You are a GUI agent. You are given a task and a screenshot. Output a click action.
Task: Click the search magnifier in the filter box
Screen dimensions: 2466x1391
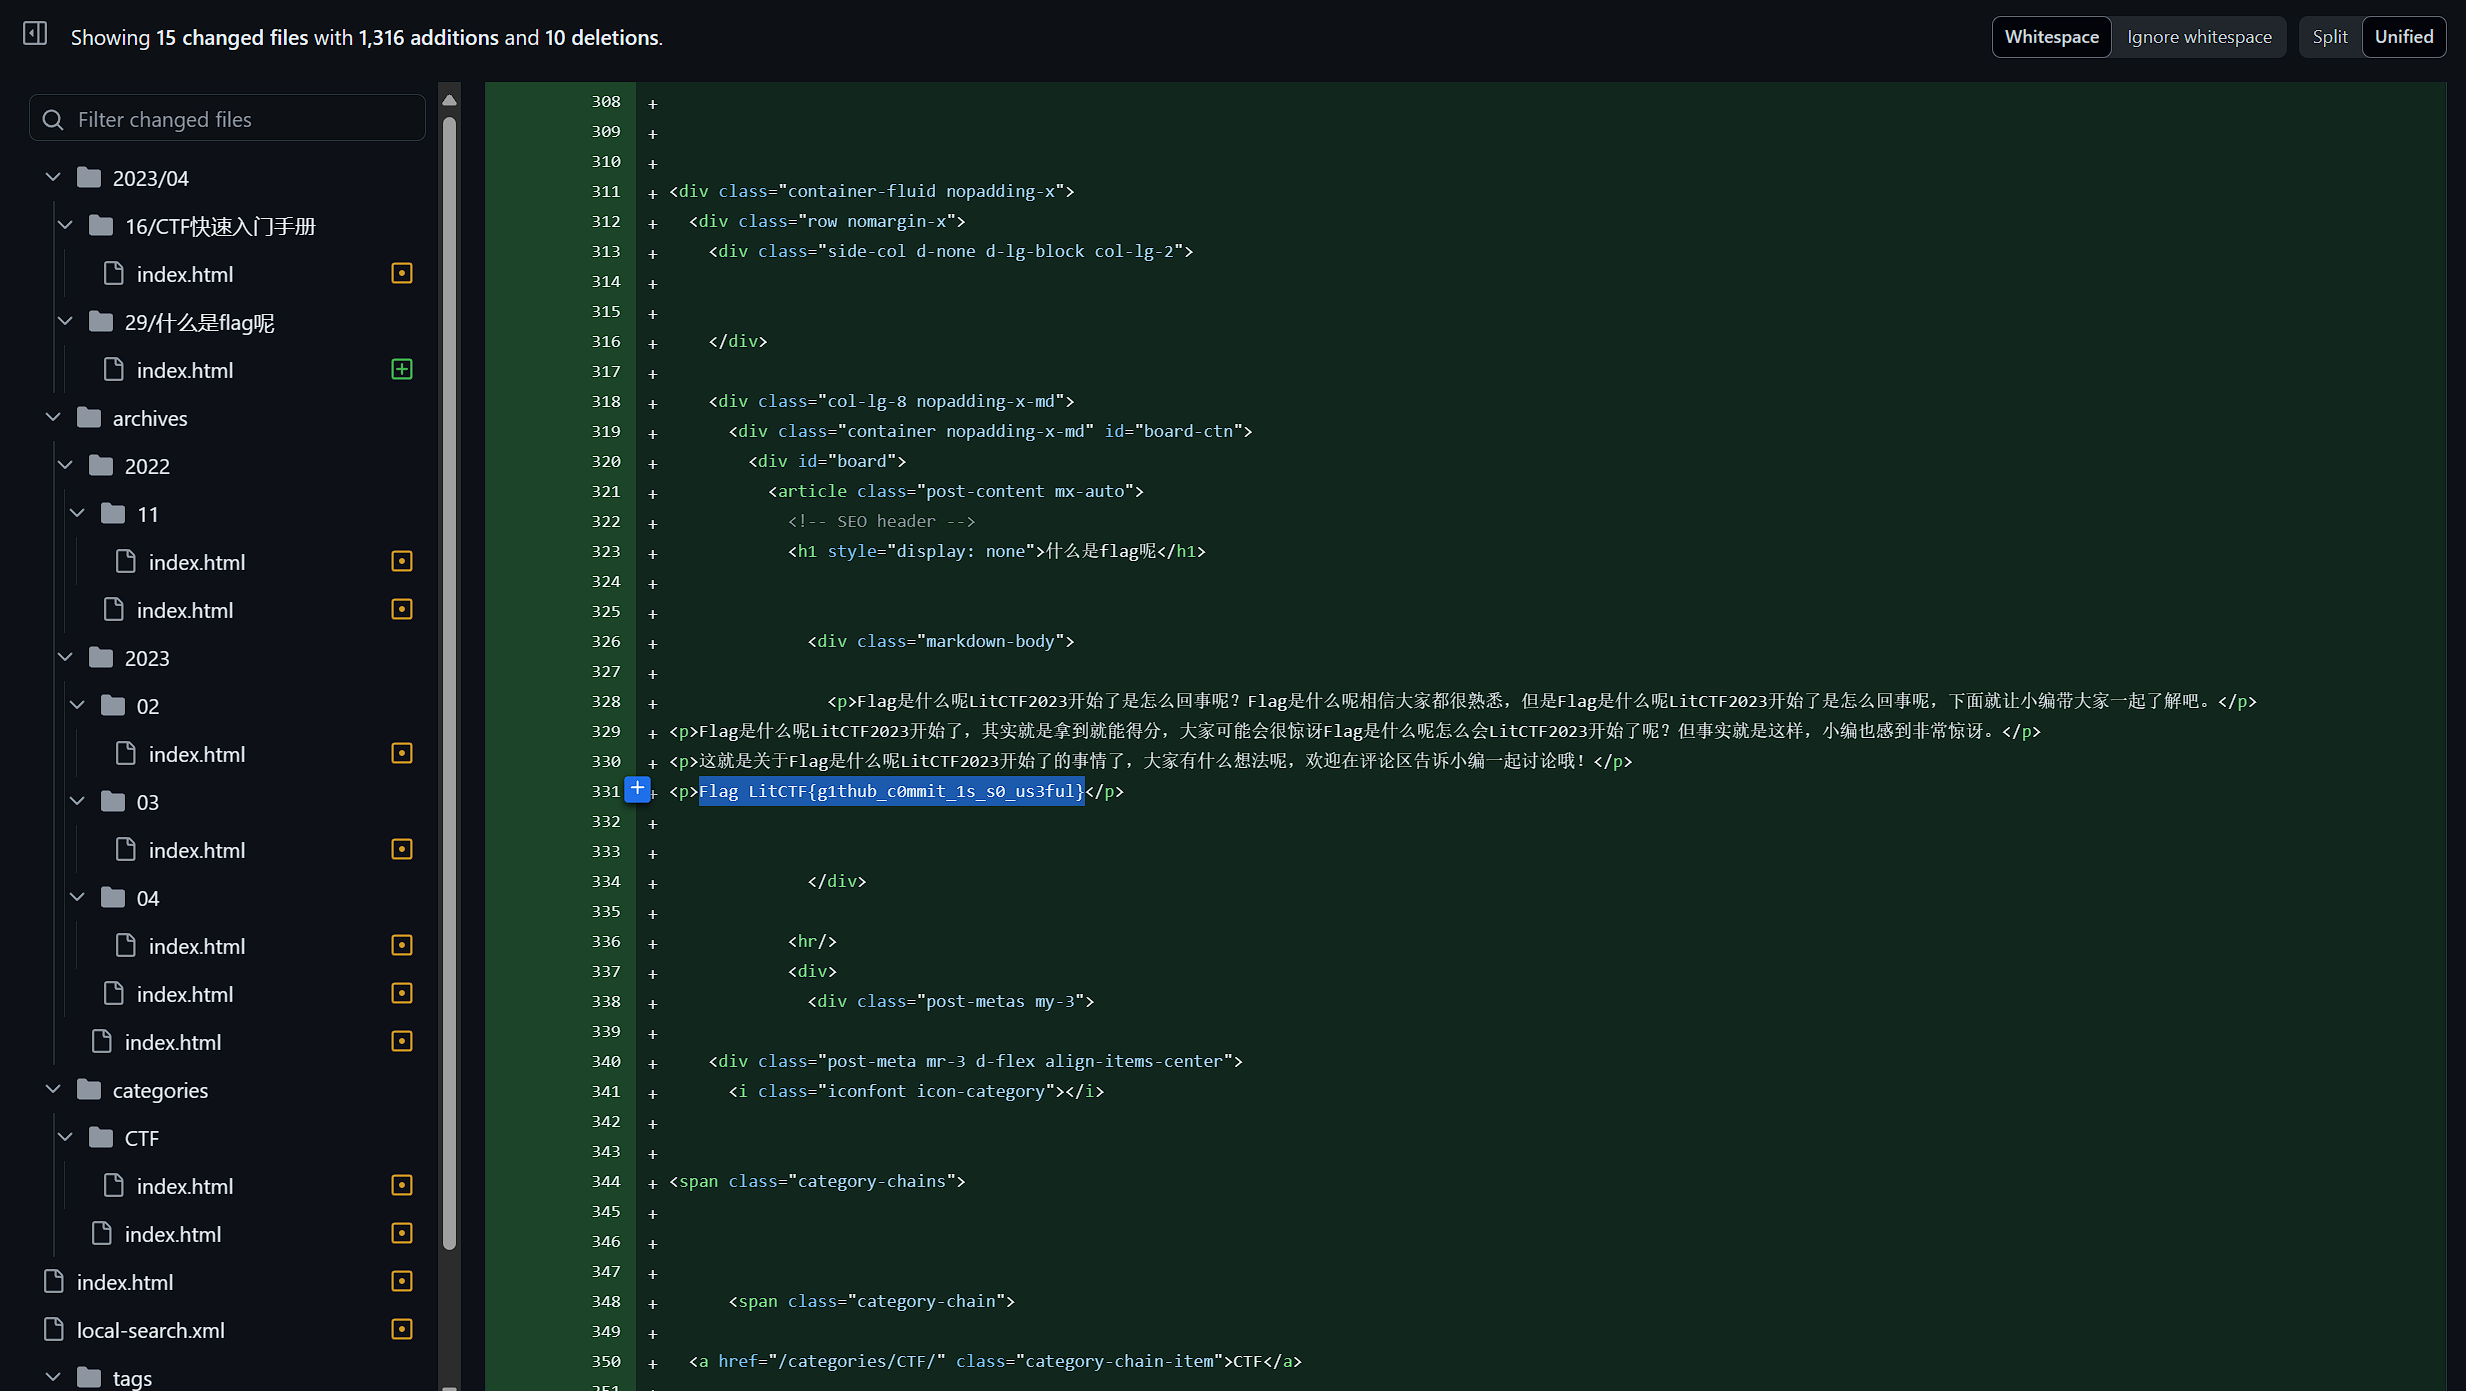[x=54, y=120]
